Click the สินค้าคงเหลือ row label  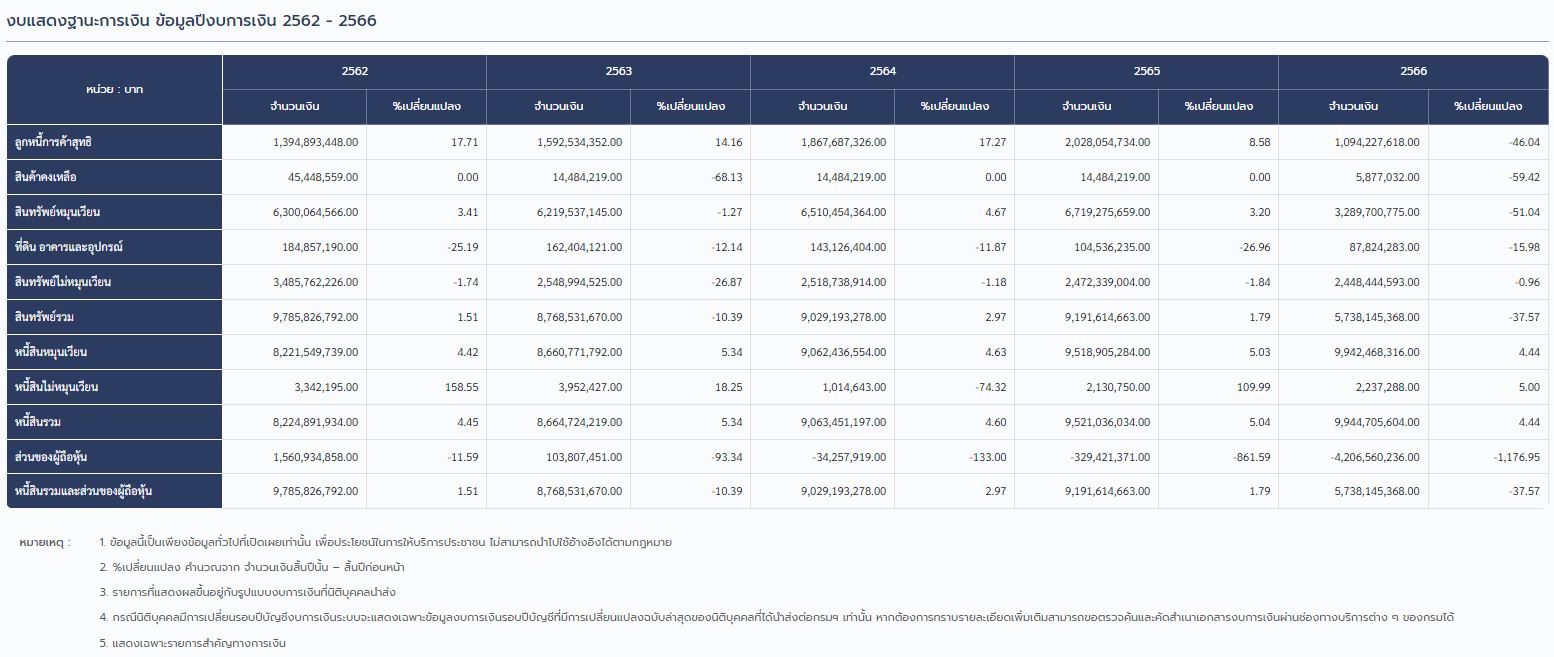click(46, 178)
